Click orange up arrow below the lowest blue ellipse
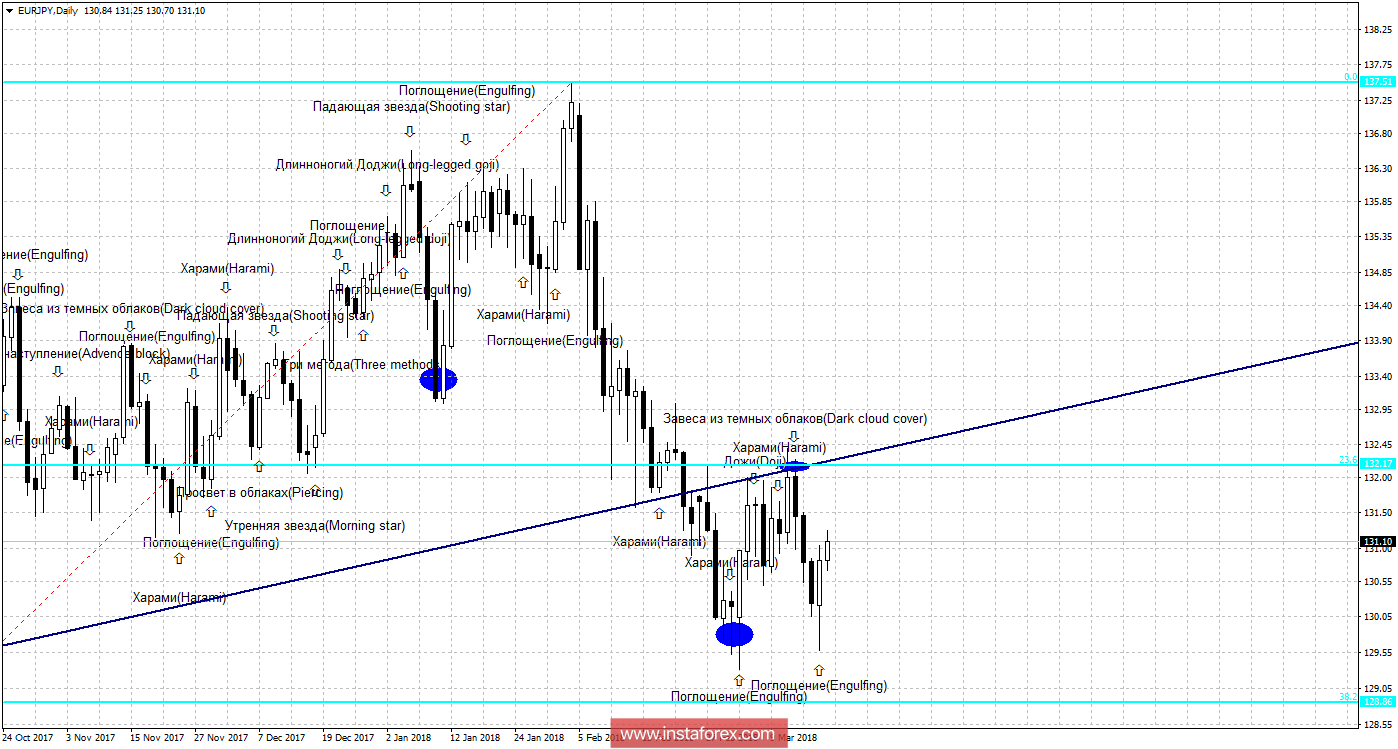Viewport: 1398px width, 749px height. (x=739, y=679)
